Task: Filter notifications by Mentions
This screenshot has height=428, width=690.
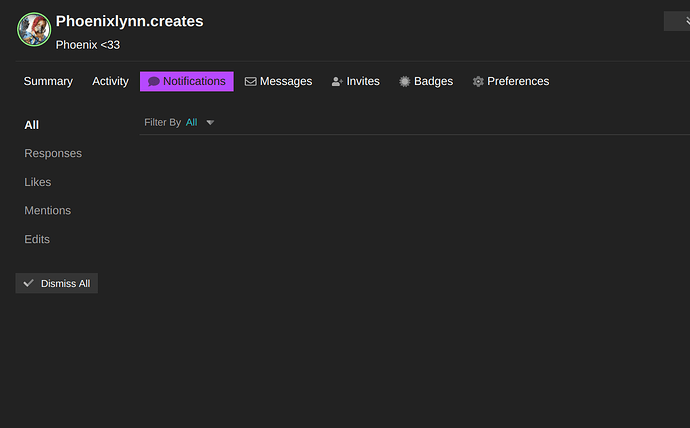Action: pos(48,211)
